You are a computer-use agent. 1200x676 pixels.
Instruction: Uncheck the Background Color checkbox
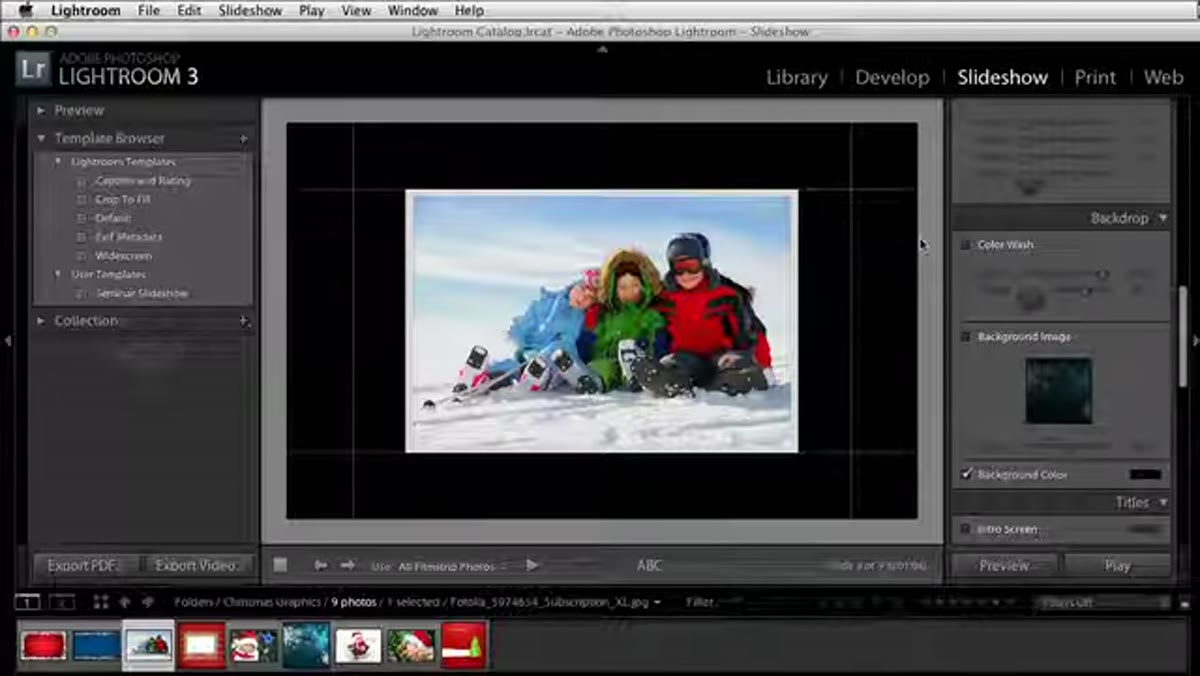966,474
